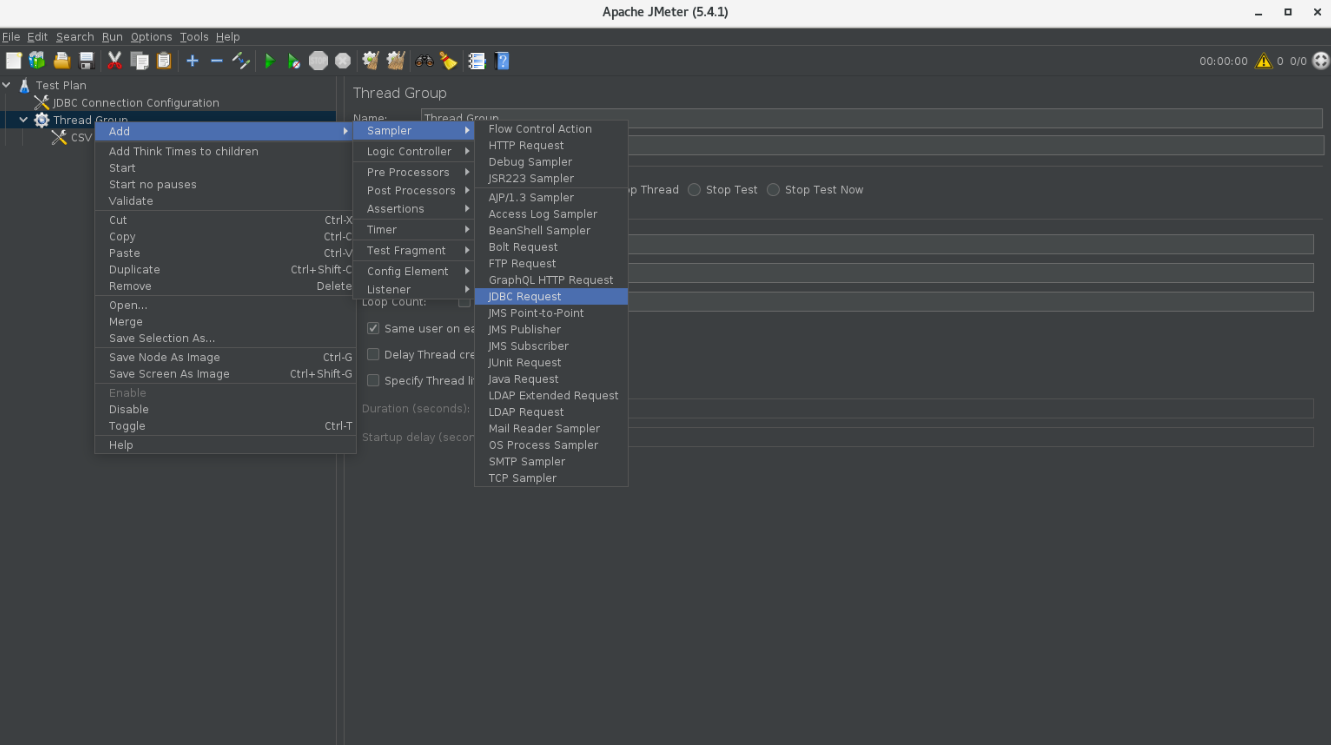The height and width of the screenshot is (745, 1334).
Task: Click the Help question-mark toolbar icon
Action: pos(502,61)
